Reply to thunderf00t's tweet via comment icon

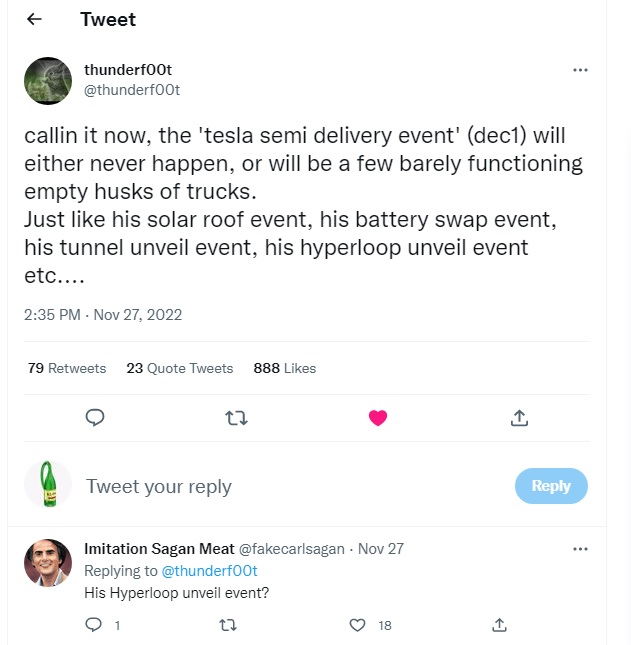point(95,418)
